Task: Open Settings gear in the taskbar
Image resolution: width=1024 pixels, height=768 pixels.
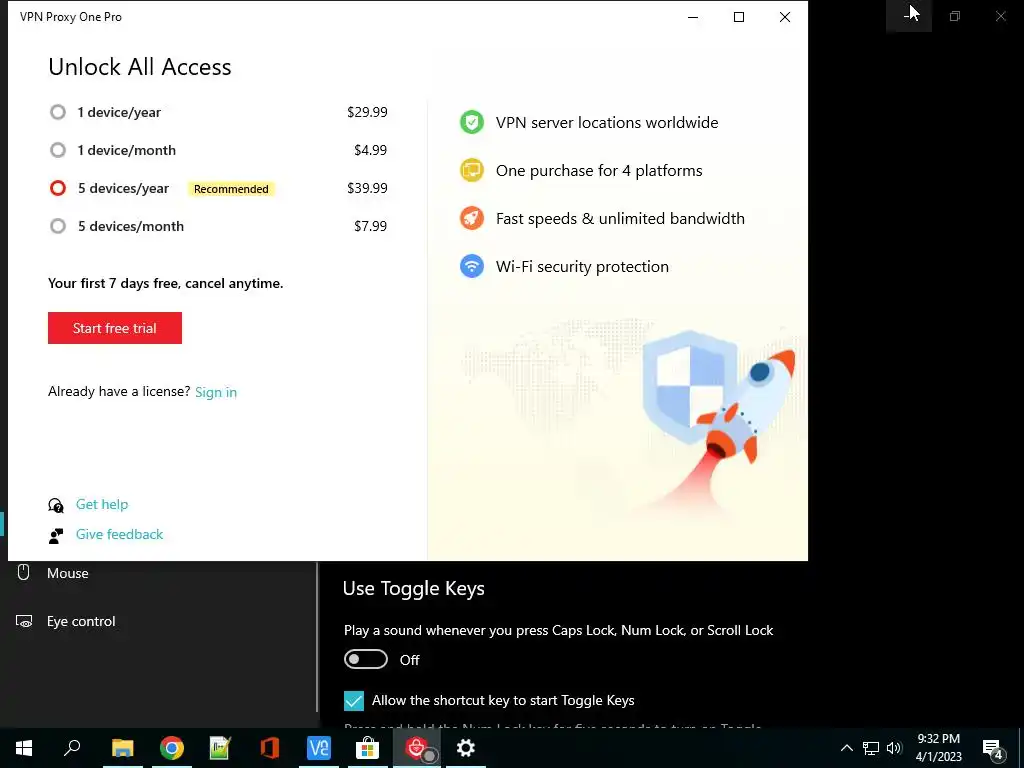Action: pos(466,748)
